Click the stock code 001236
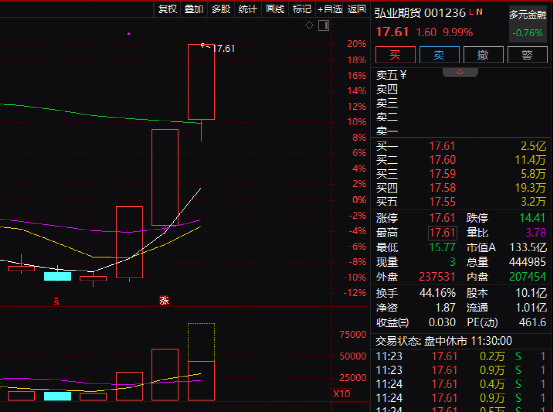 click(x=445, y=13)
